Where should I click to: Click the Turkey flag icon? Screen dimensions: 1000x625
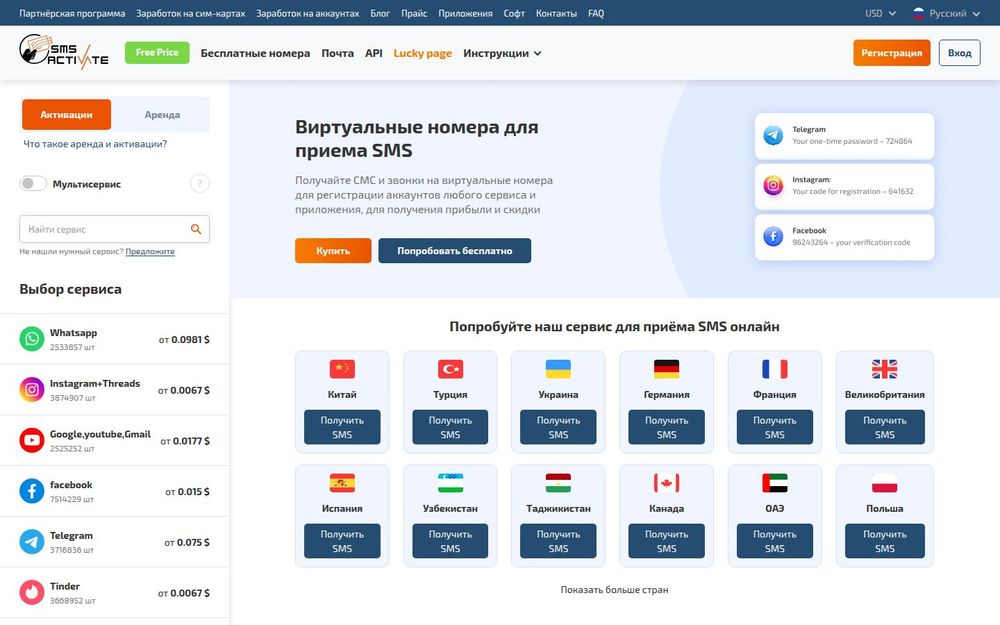(450, 369)
